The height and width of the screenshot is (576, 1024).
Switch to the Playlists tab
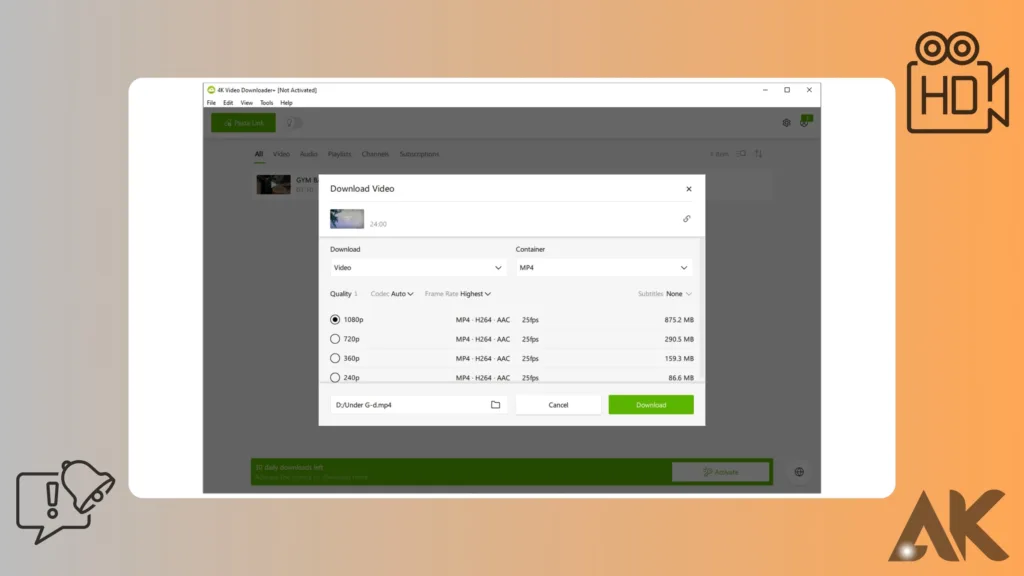340,154
